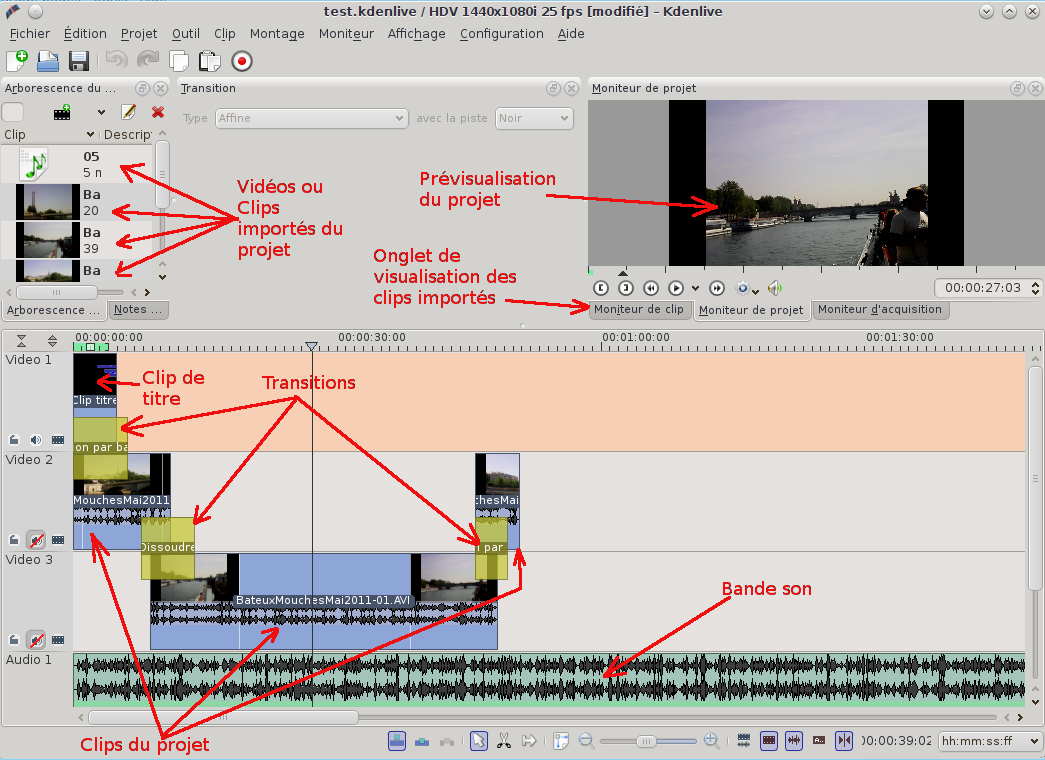This screenshot has width=1045, height=760.
Task: Click the add clip icon in the project tree
Action: pyautogui.click(x=63, y=112)
